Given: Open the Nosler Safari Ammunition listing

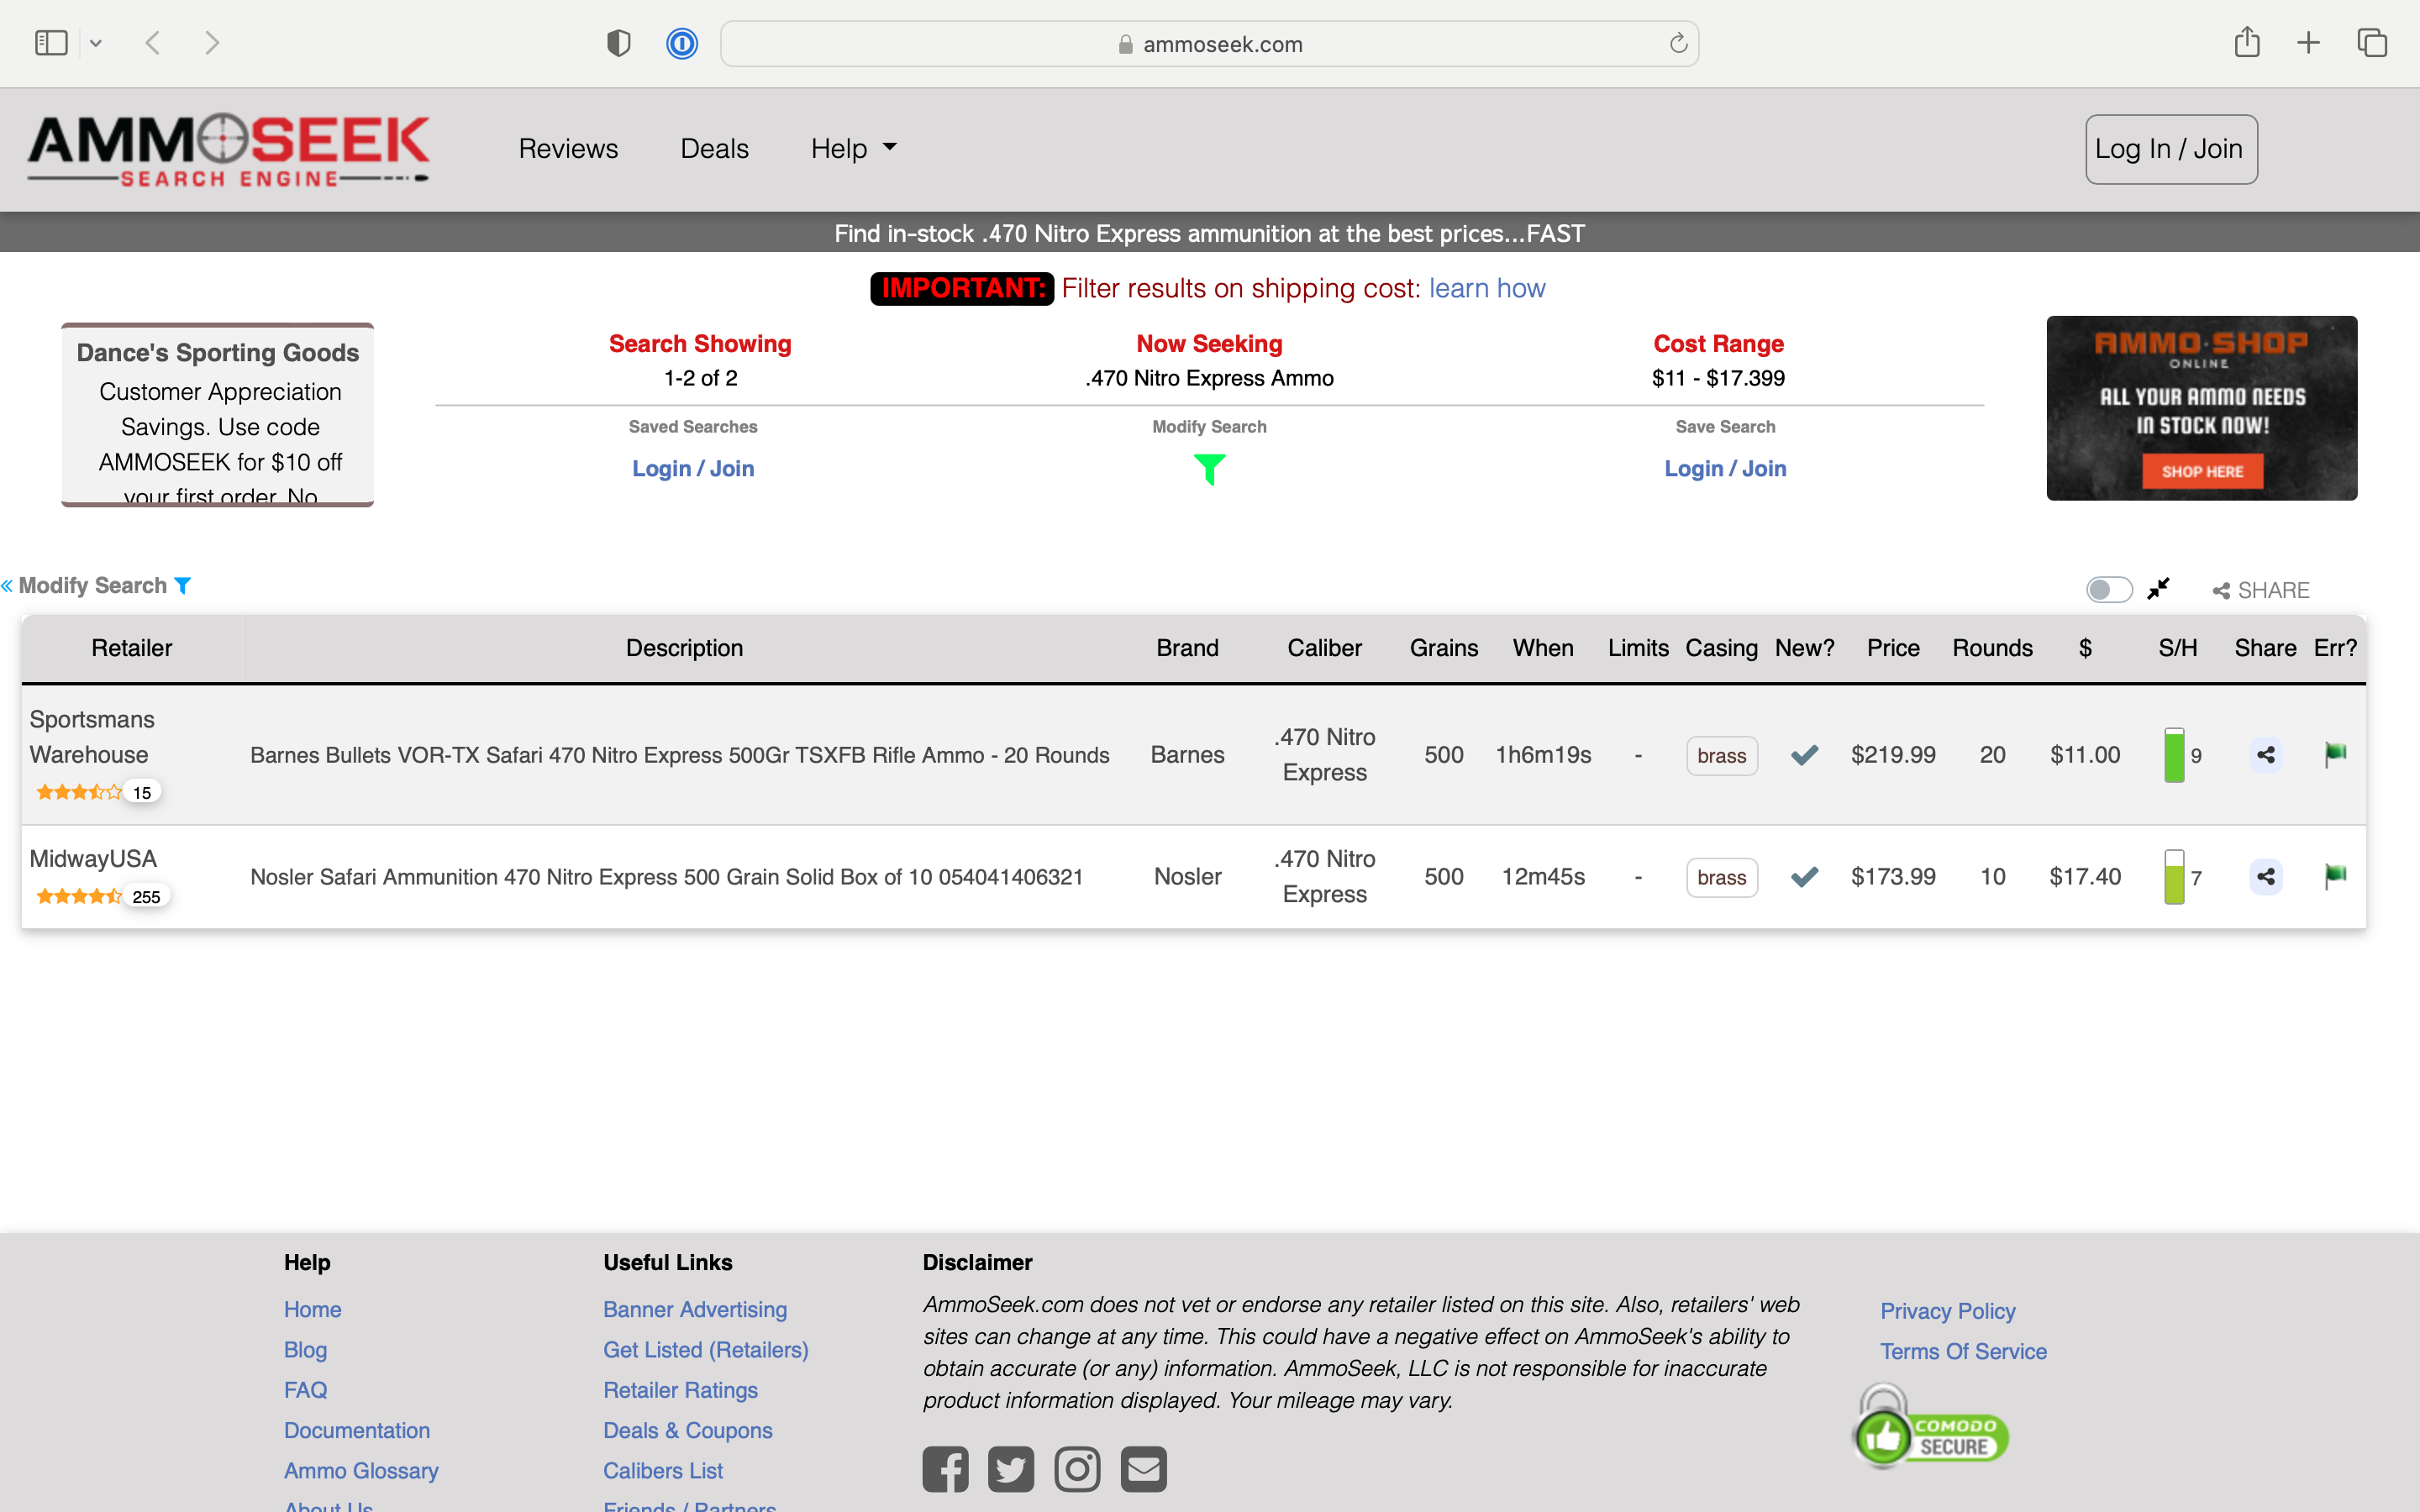Looking at the screenshot, I should (666, 877).
